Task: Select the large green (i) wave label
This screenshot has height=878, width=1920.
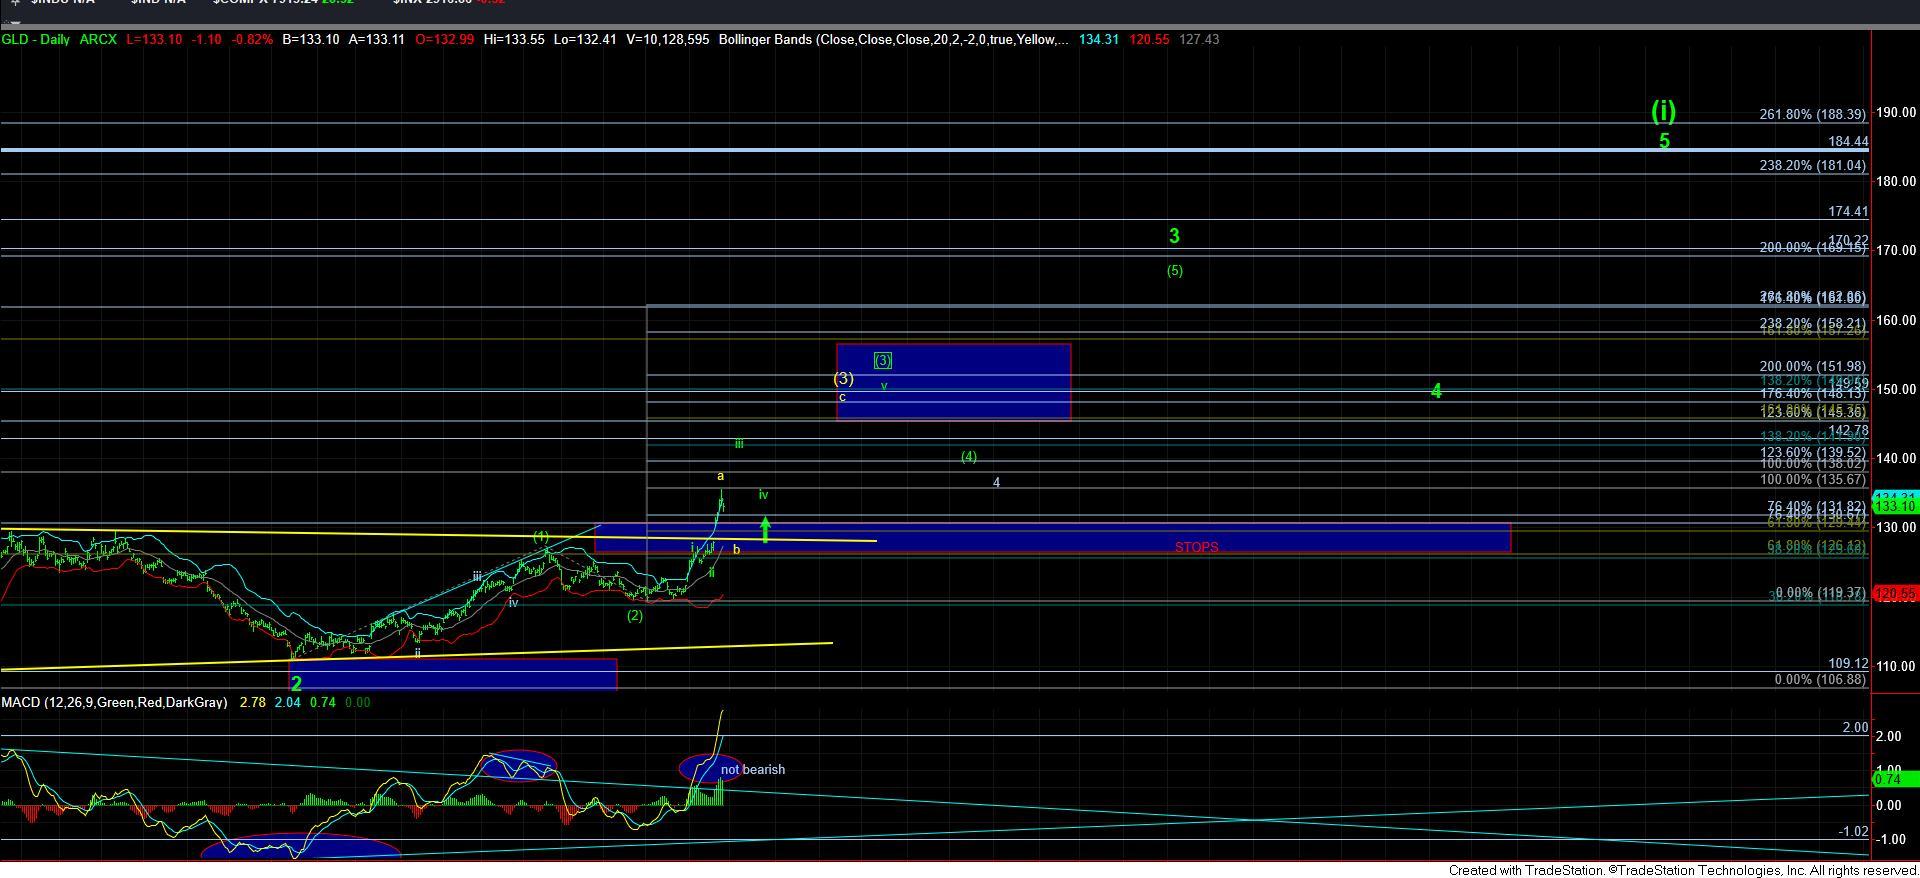Action: [x=1663, y=110]
